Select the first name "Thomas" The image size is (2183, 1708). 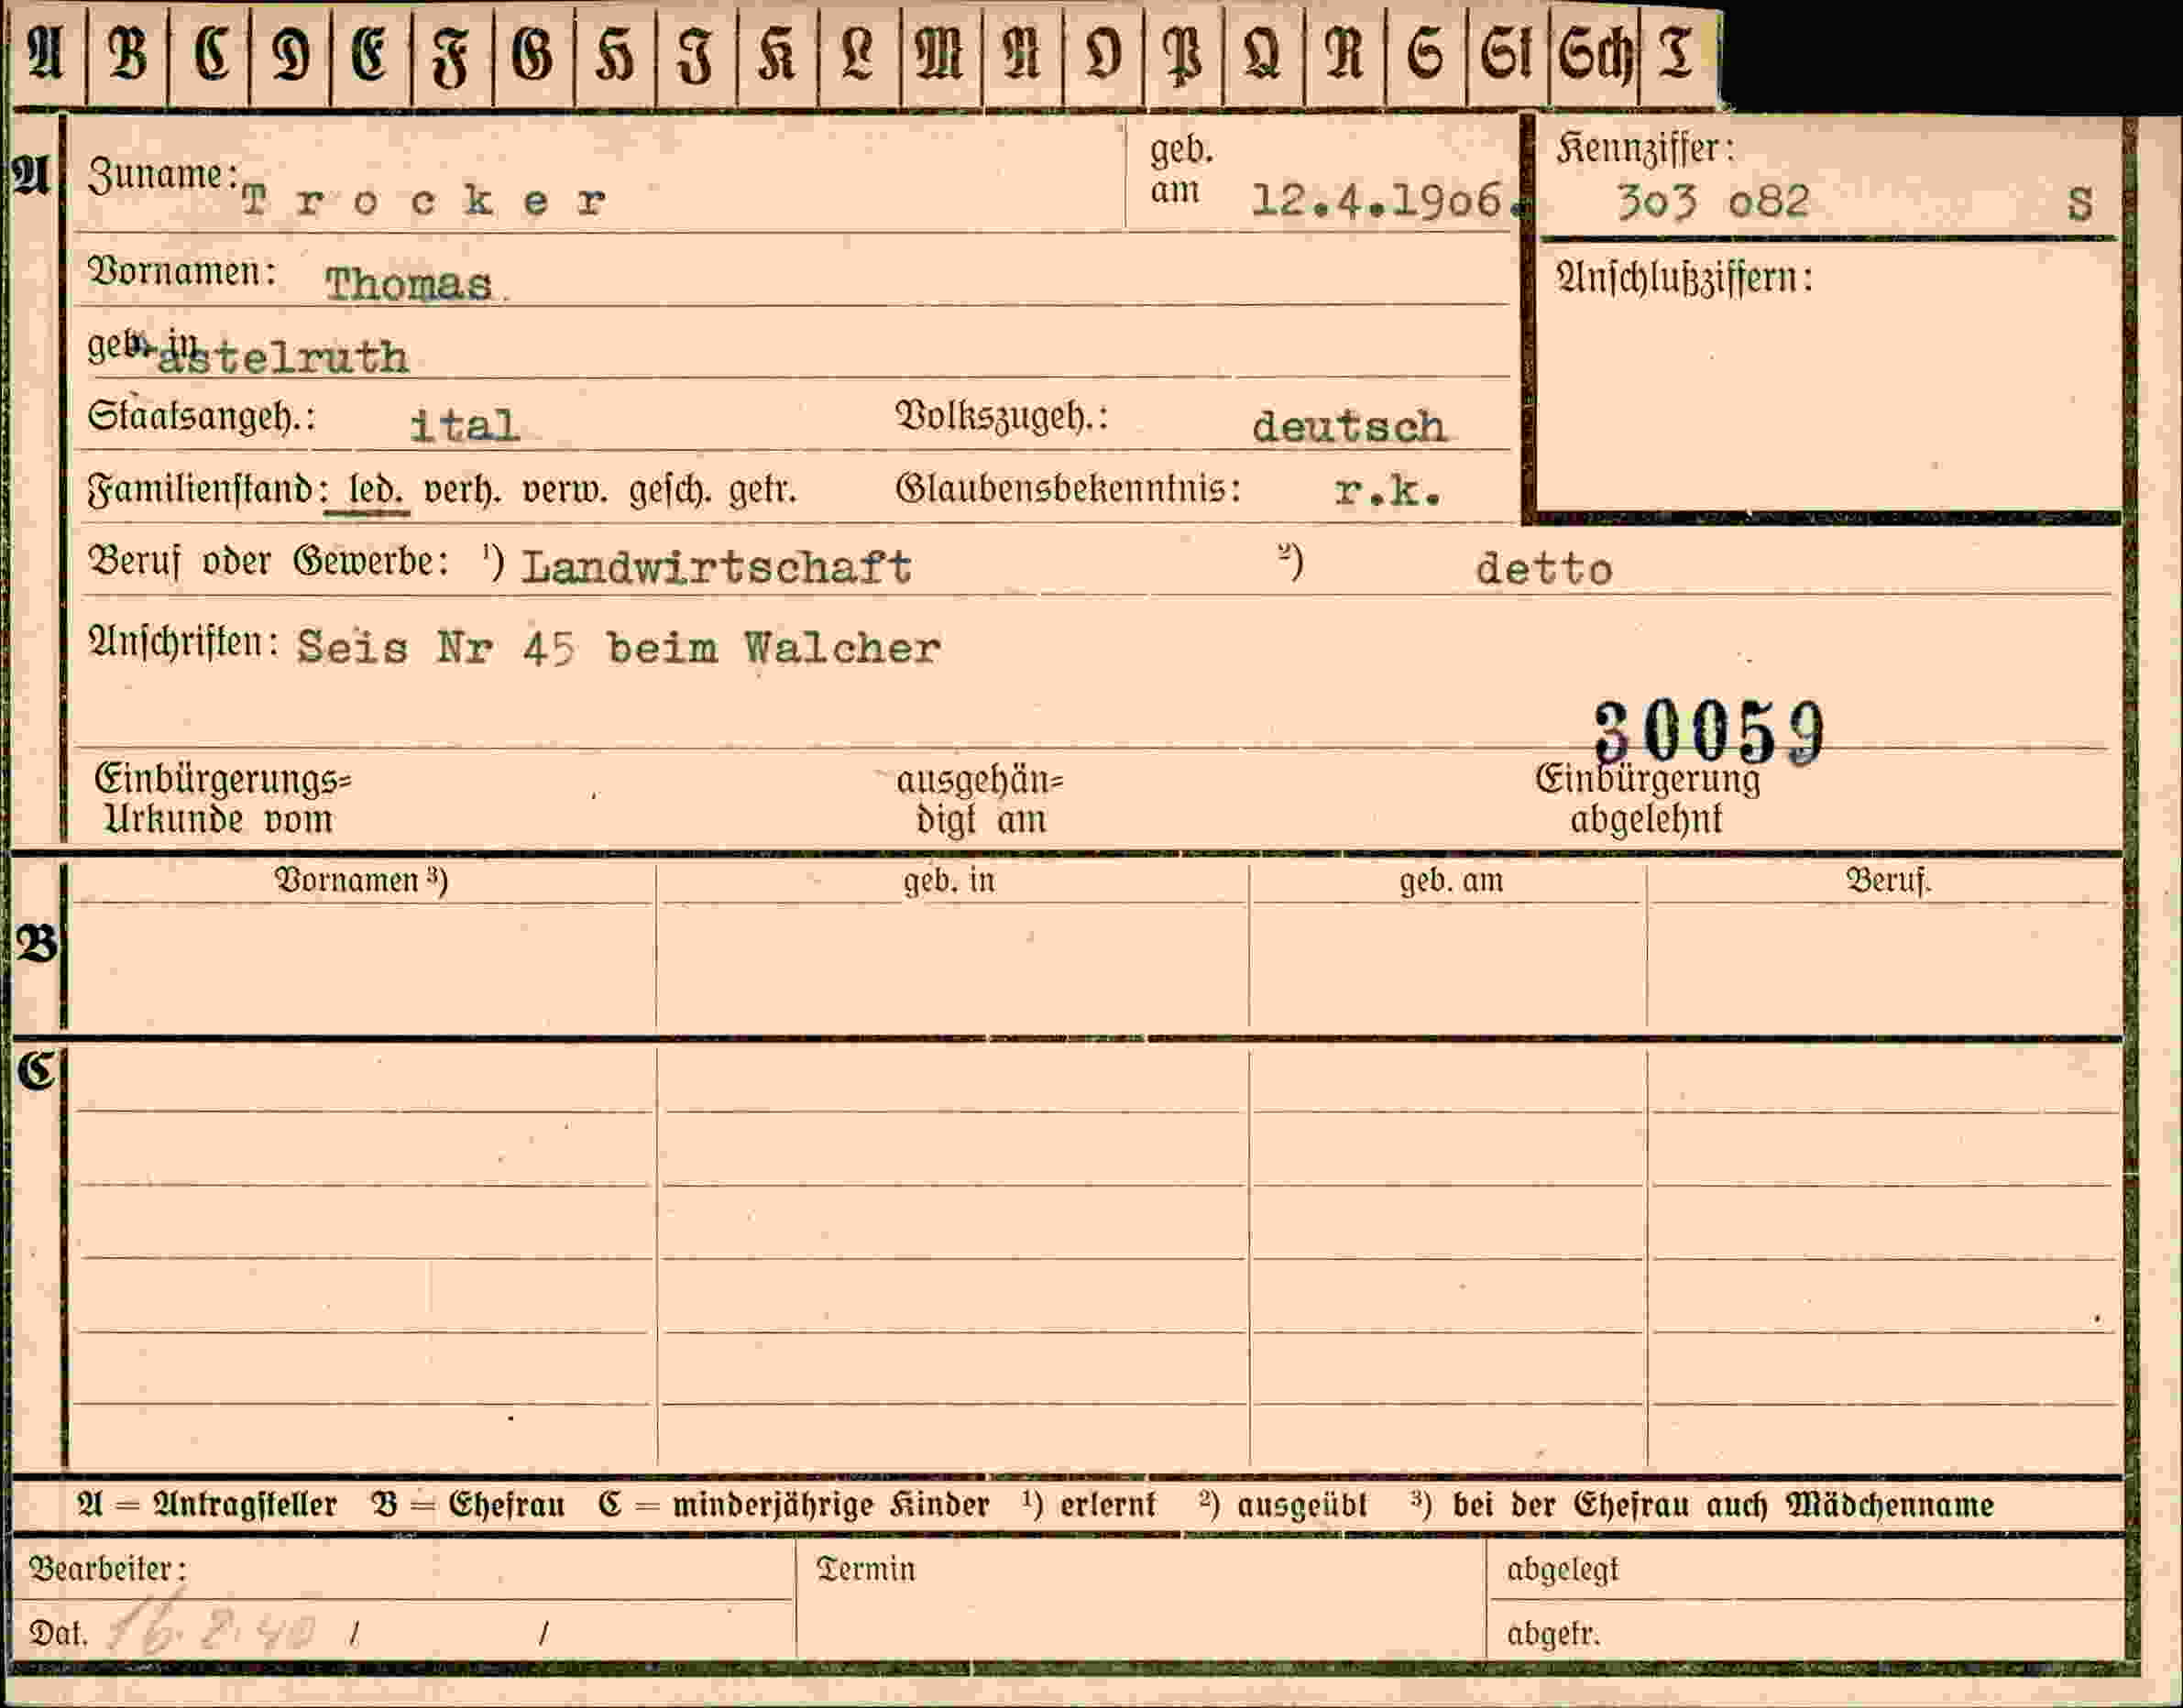(409, 285)
